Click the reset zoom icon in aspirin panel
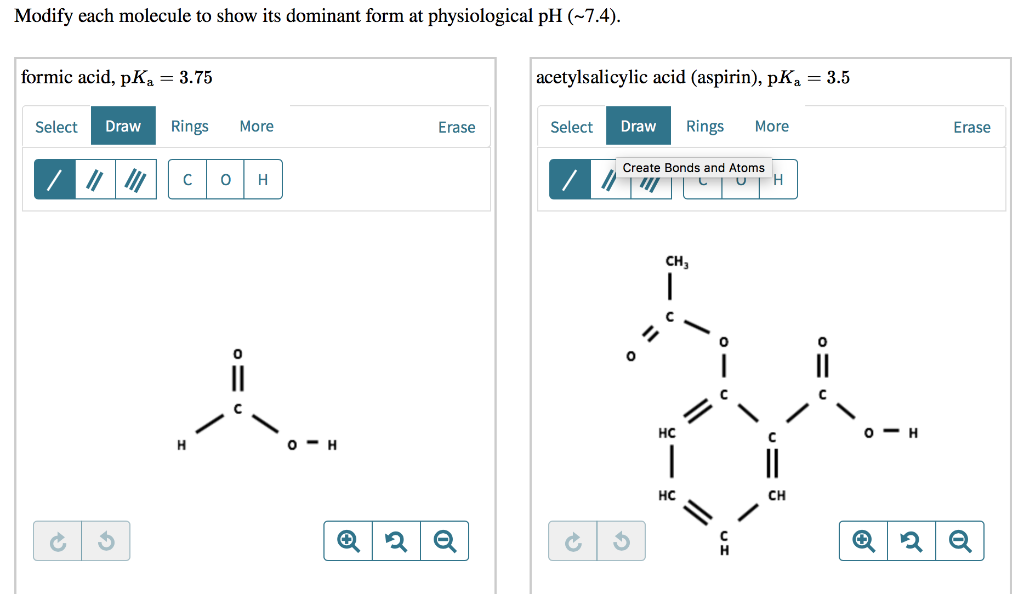 pyautogui.click(x=911, y=540)
